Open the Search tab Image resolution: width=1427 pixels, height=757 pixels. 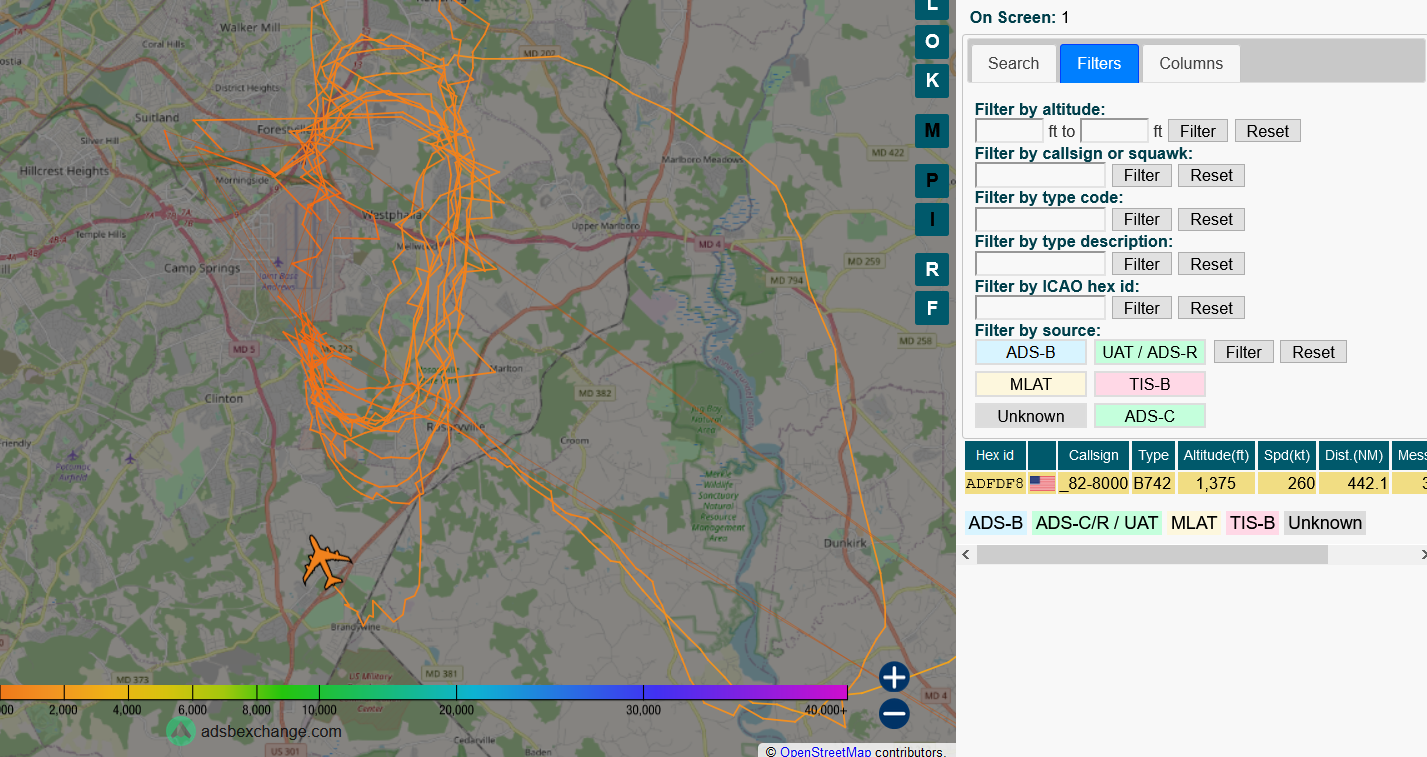click(x=1013, y=63)
